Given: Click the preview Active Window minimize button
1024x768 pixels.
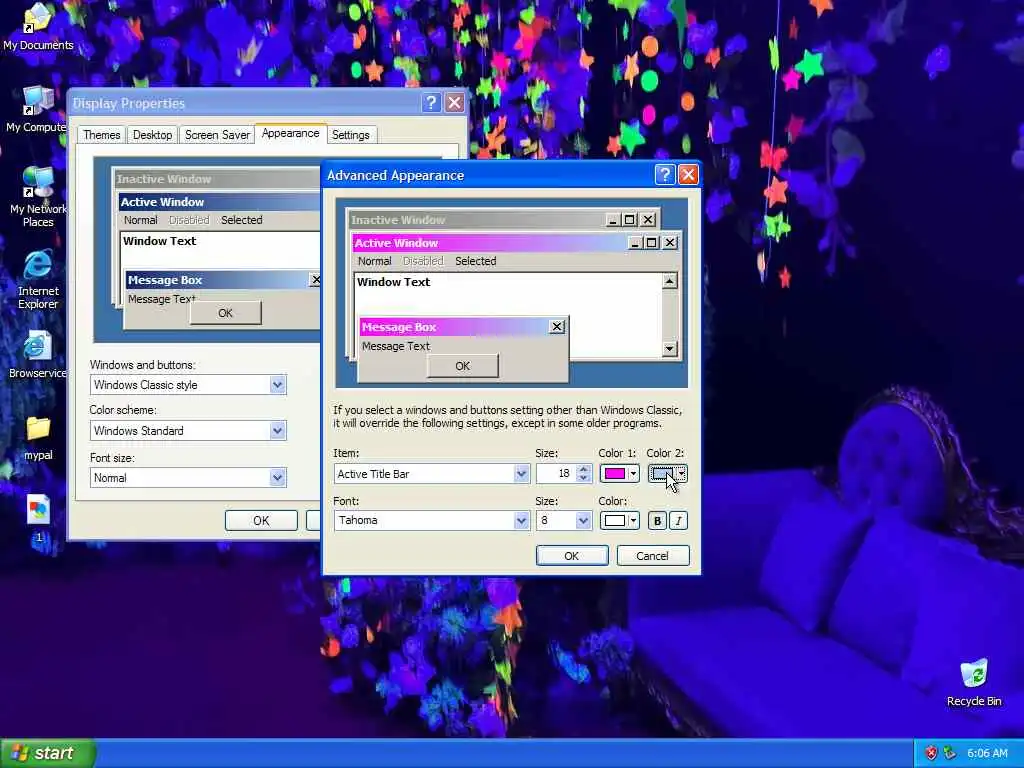Looking at the screenshot, I should tap(635, 242).
